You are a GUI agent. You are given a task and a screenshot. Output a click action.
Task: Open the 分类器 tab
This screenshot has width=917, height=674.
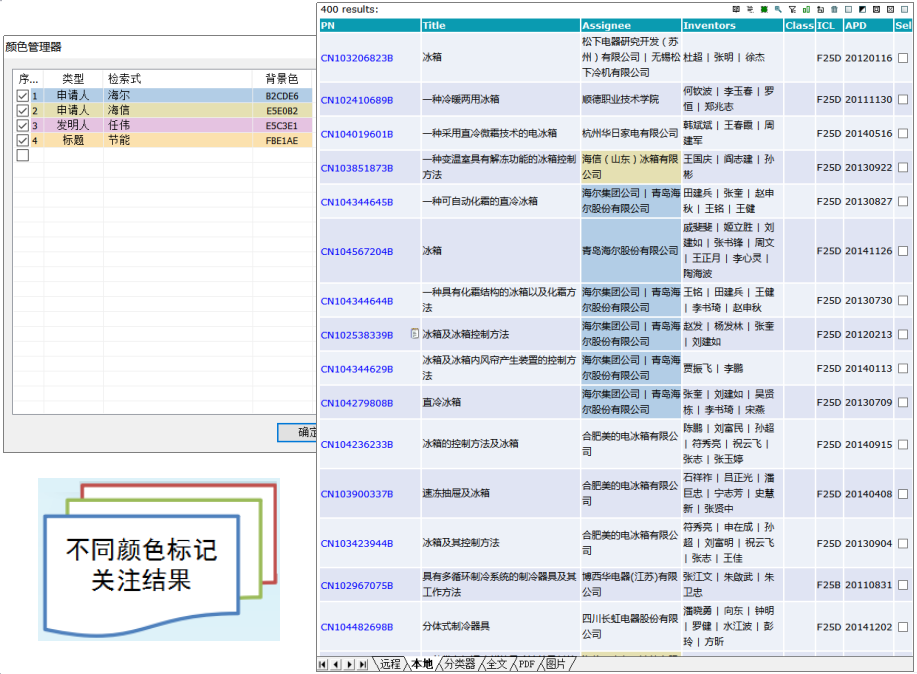coord(460,664)
